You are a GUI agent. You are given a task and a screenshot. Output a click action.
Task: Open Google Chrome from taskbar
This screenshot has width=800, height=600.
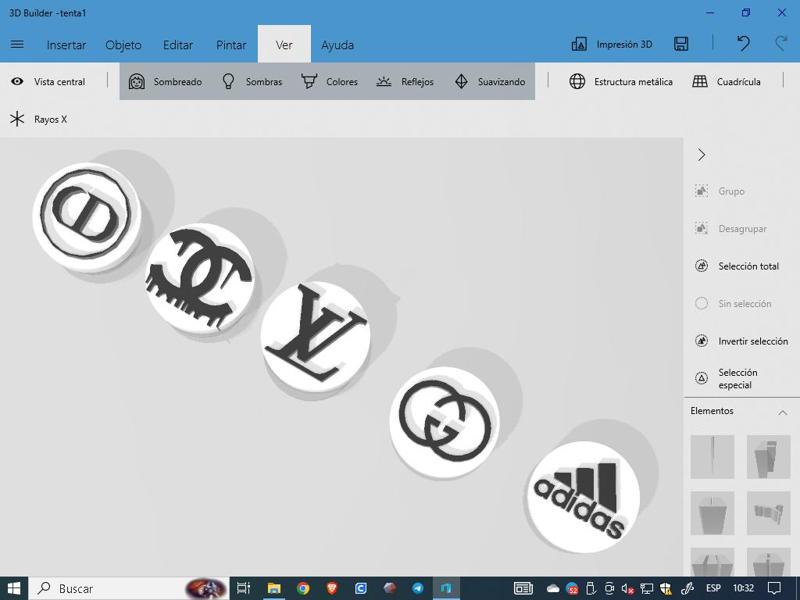(303, 588)
